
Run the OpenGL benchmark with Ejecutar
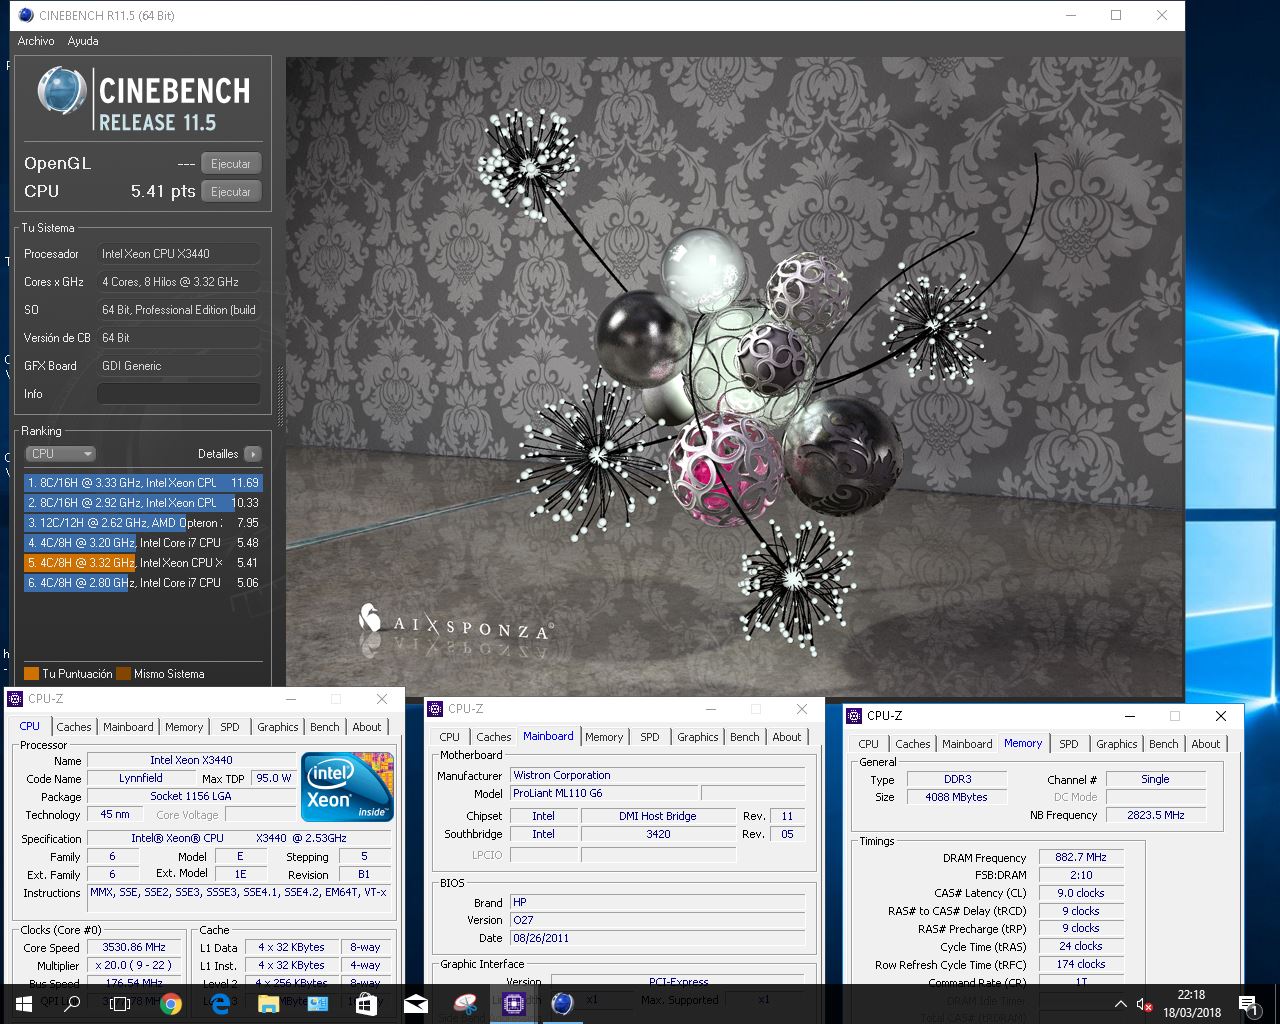click(x=231, y=164)
